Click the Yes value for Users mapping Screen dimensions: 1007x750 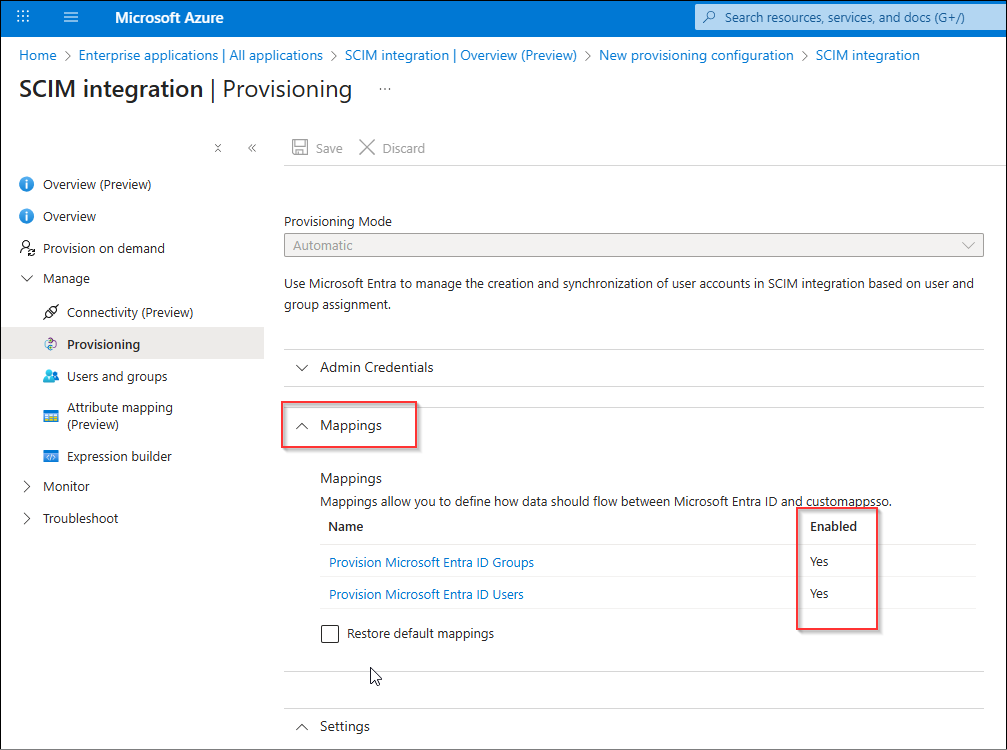coord(819,594)
